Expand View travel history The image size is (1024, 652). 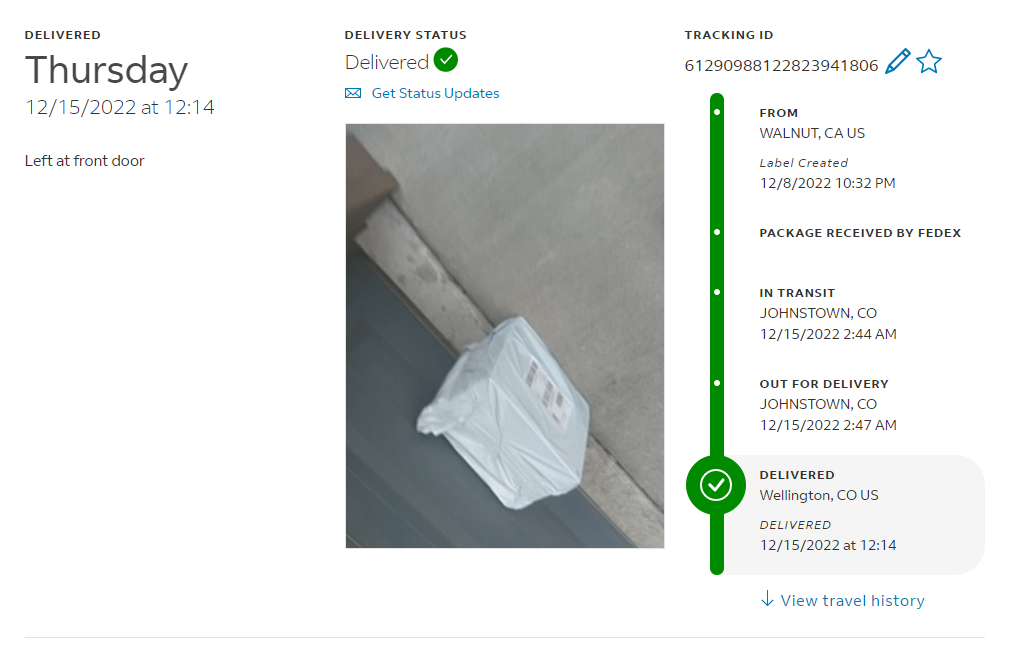tap(852, 600)
